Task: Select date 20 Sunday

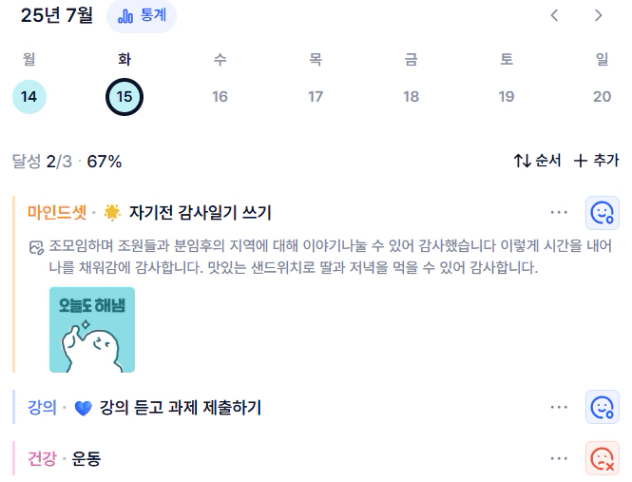Action: (602, 97)
